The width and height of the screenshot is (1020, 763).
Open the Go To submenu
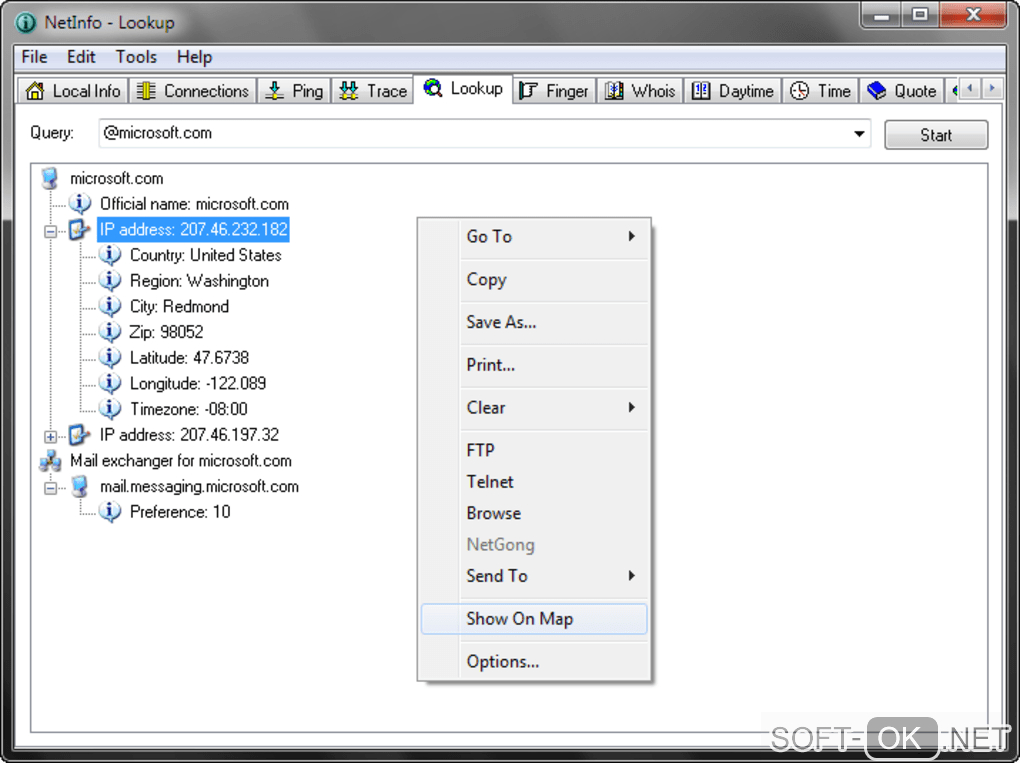pos(534,237)
